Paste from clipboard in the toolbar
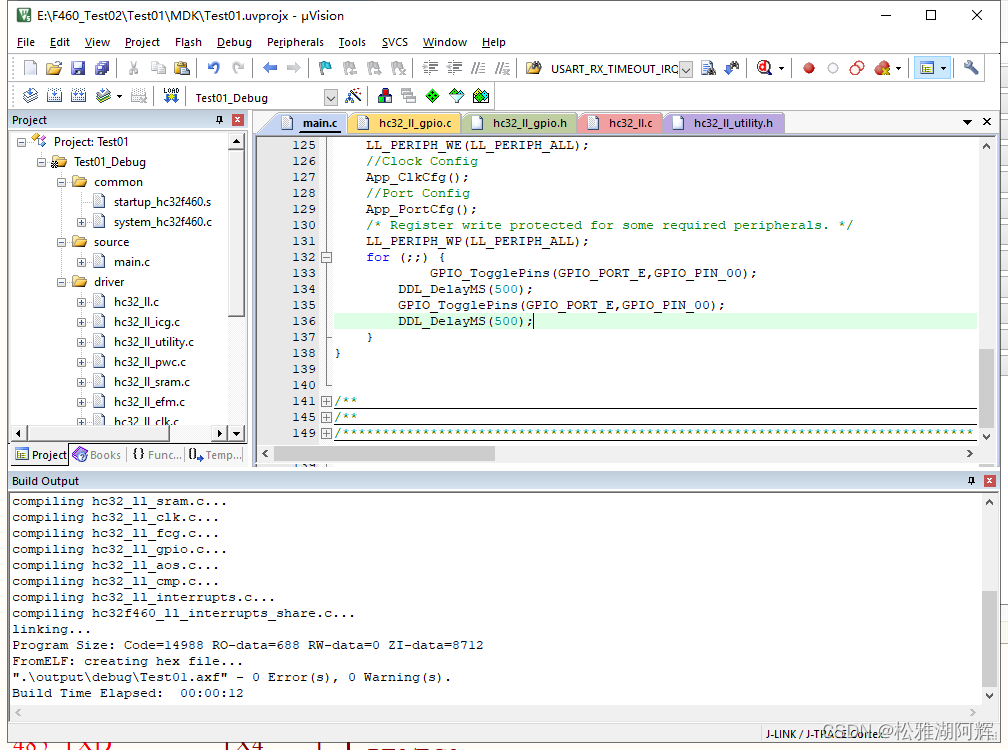 [182, 68]
